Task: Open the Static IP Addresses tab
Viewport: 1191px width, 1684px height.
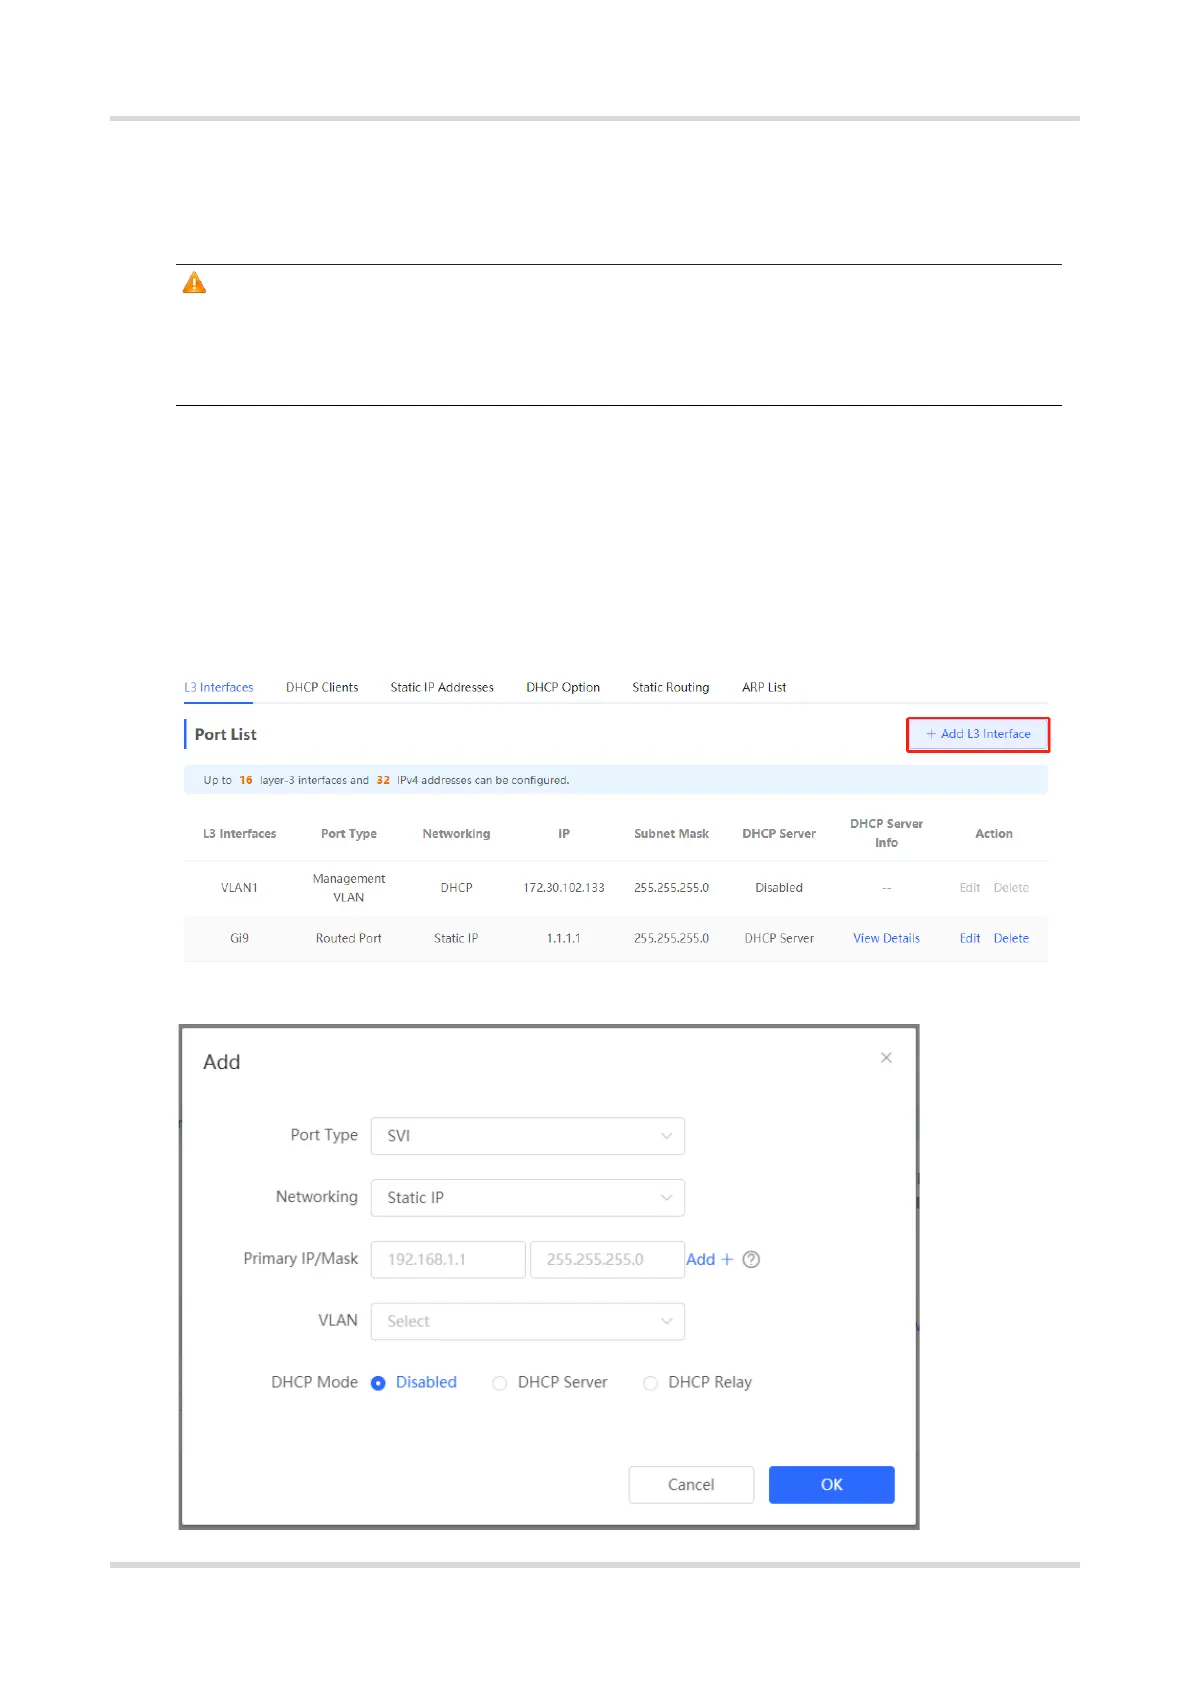Action: coord(442,687)
